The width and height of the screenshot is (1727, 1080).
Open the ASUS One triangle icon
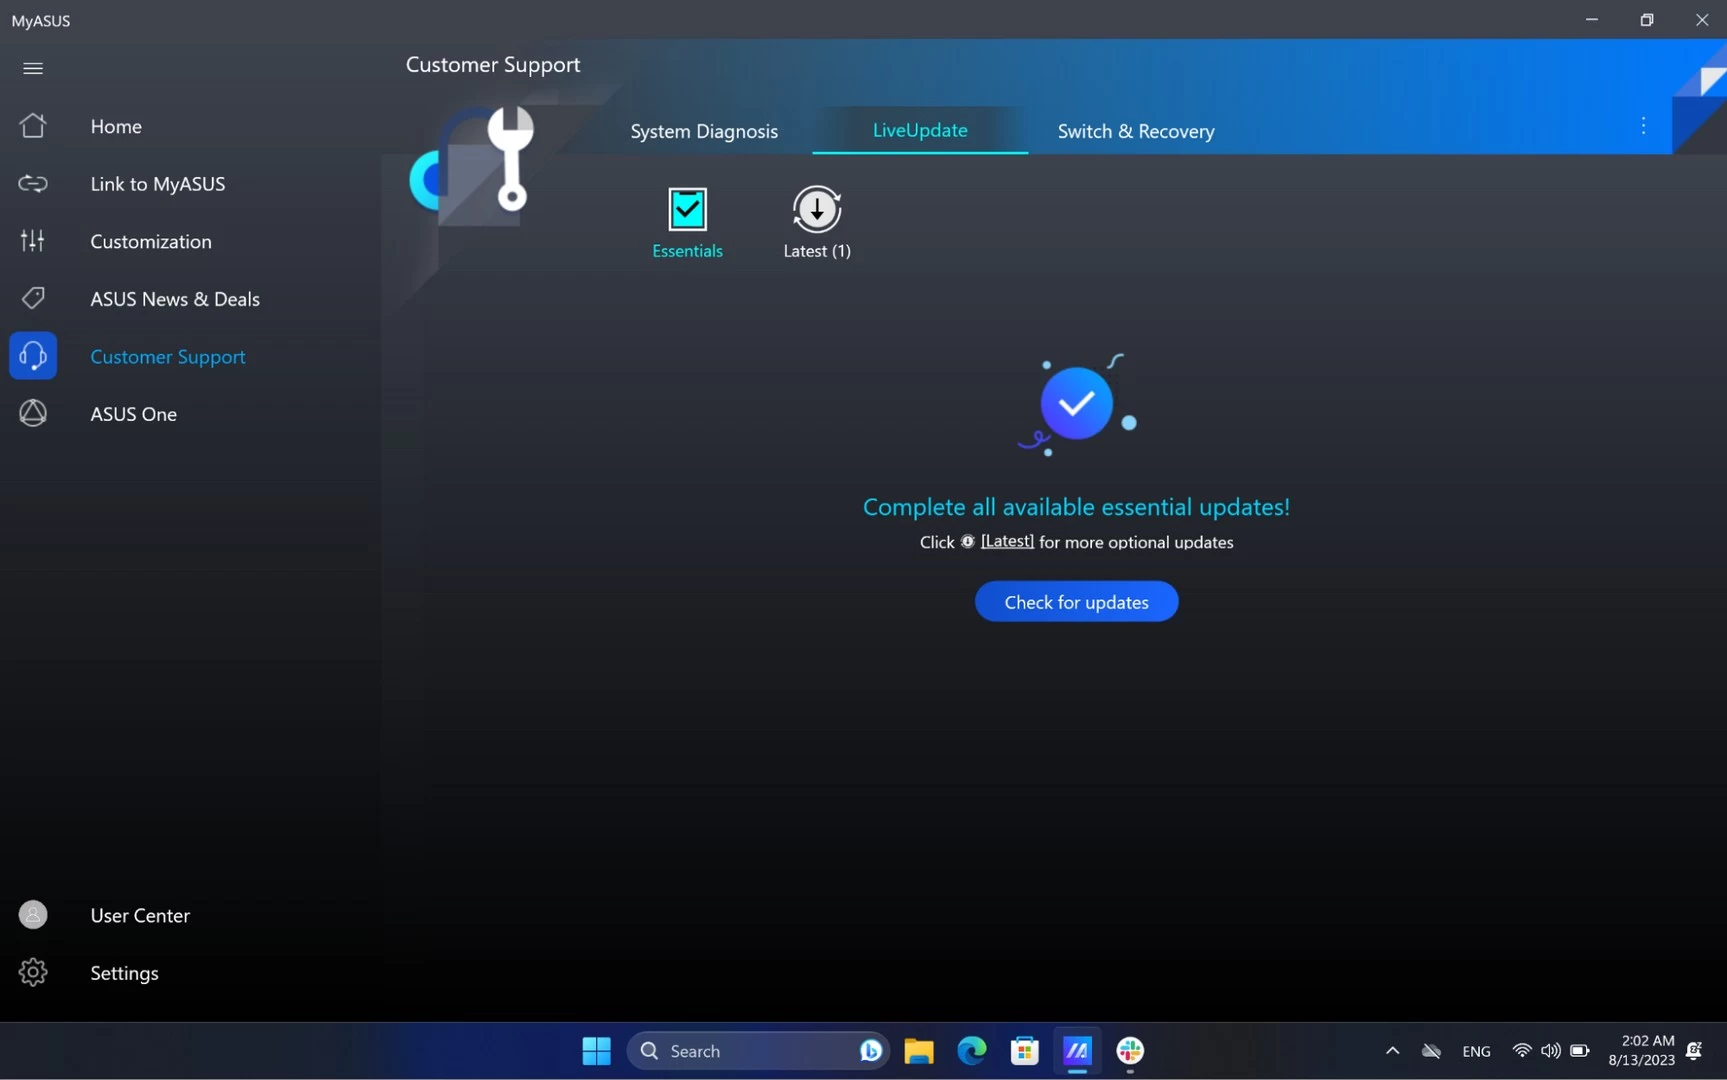pos(33,413)
